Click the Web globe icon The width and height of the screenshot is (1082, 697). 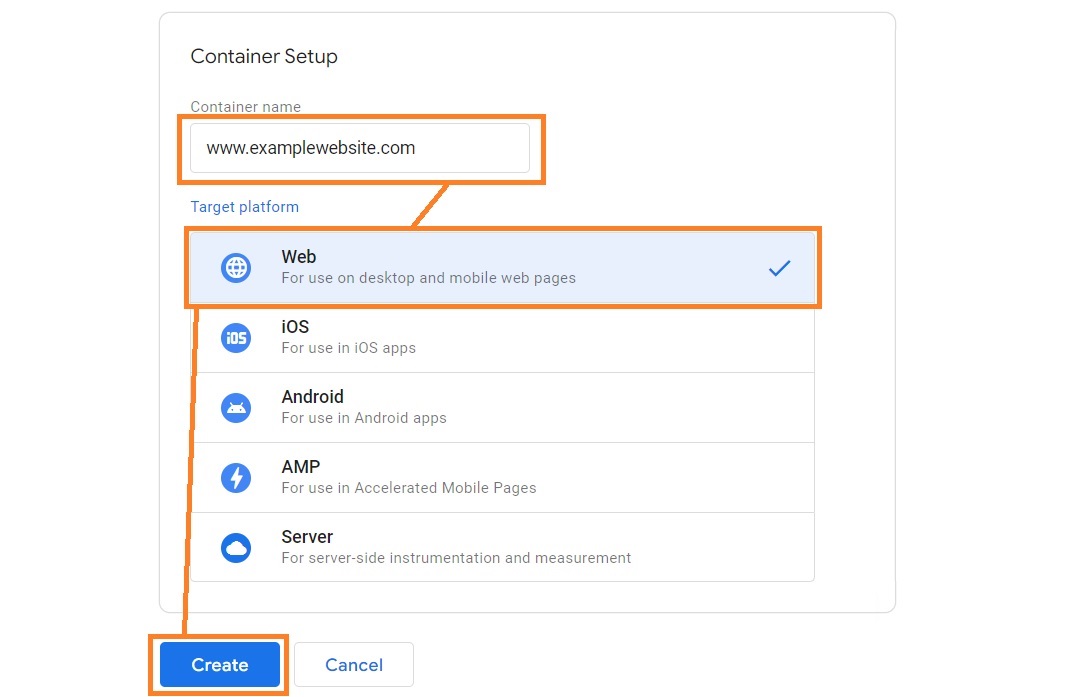(x=235, y=267)
